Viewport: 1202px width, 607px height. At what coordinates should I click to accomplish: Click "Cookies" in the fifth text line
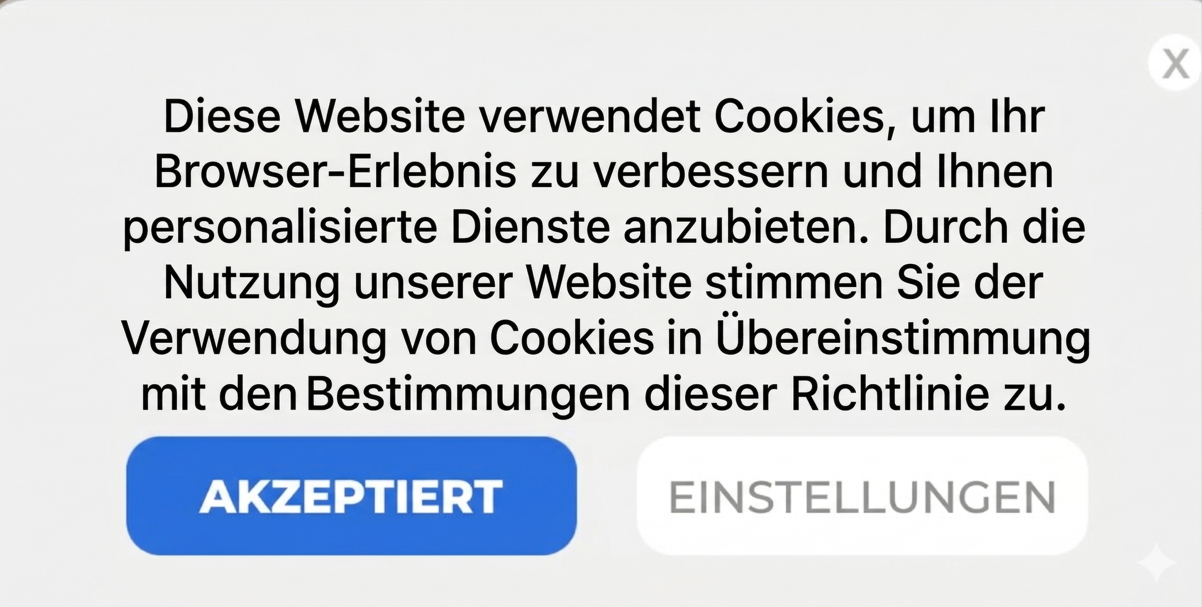[572, 339]
